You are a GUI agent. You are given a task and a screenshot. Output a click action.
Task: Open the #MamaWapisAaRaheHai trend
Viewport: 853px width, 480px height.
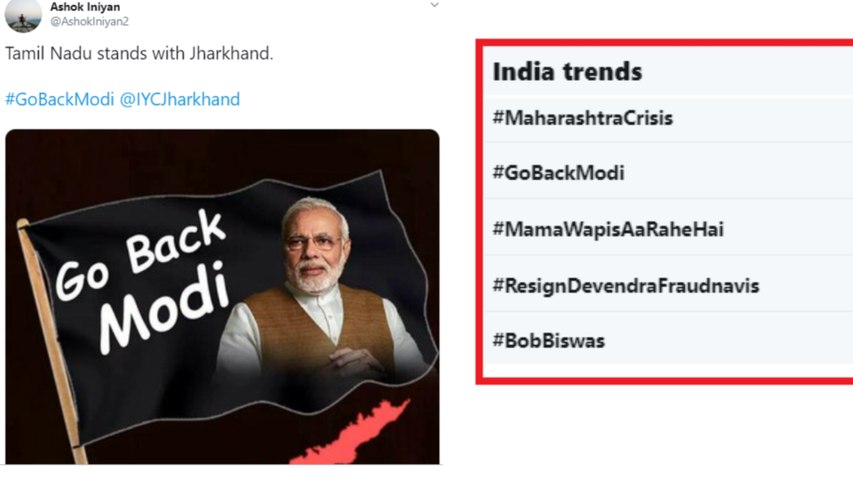coord(607,229)
